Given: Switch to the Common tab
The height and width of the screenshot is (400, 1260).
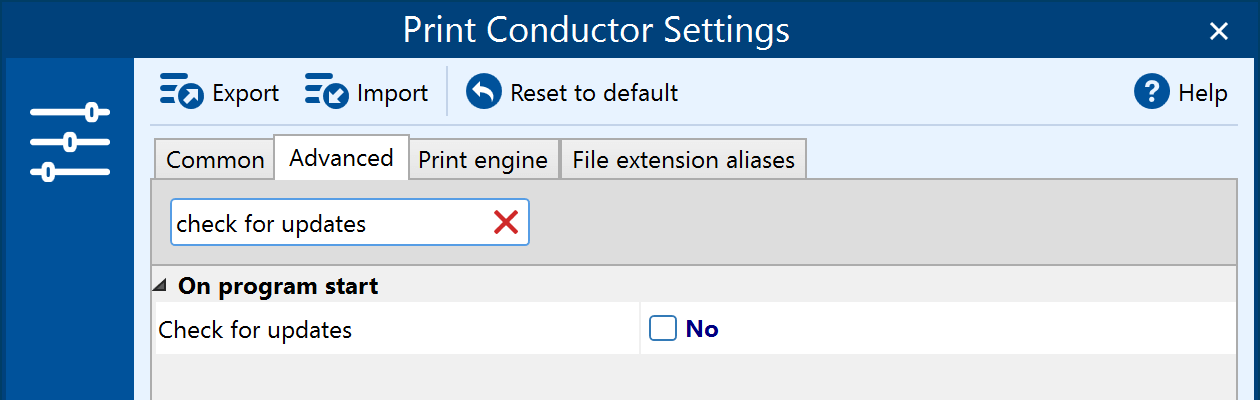Looking at the screenshot, I should tap(215, 160).
